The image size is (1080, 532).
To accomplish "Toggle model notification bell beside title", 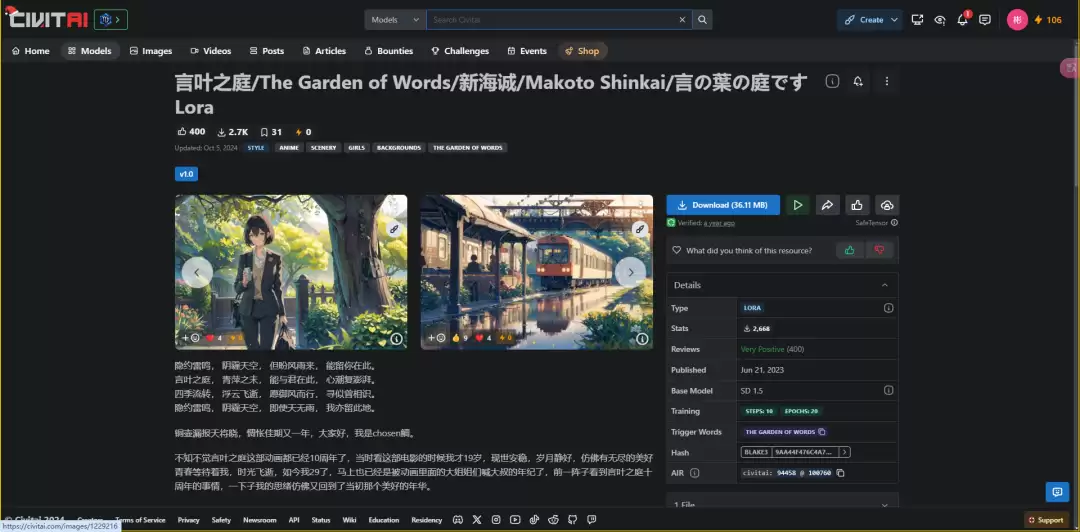I will [858, 81].
